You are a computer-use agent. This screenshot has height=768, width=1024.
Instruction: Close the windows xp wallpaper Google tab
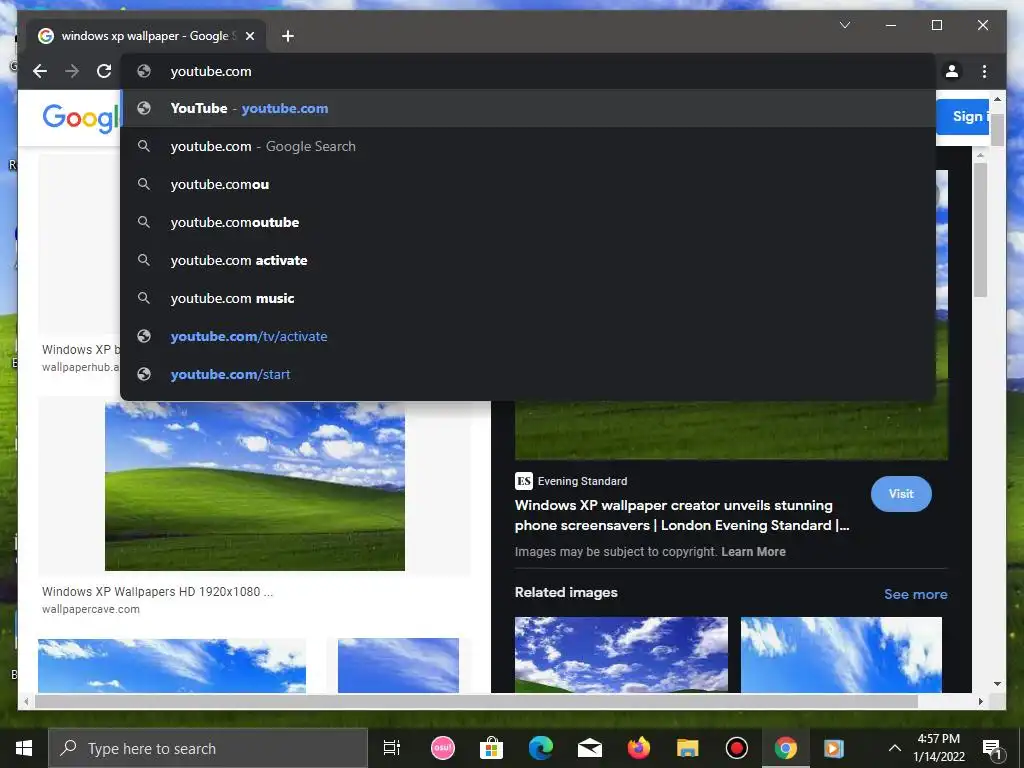249,36
